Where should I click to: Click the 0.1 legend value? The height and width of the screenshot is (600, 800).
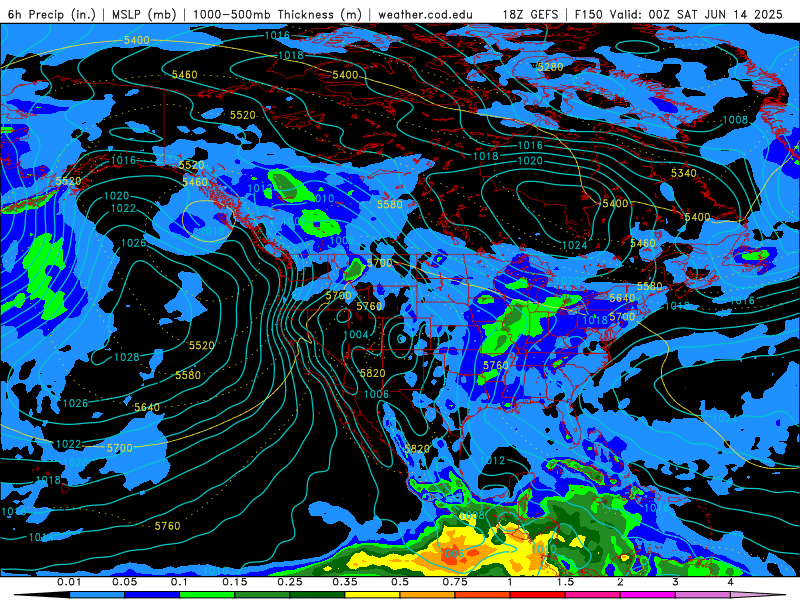(179, 582)
